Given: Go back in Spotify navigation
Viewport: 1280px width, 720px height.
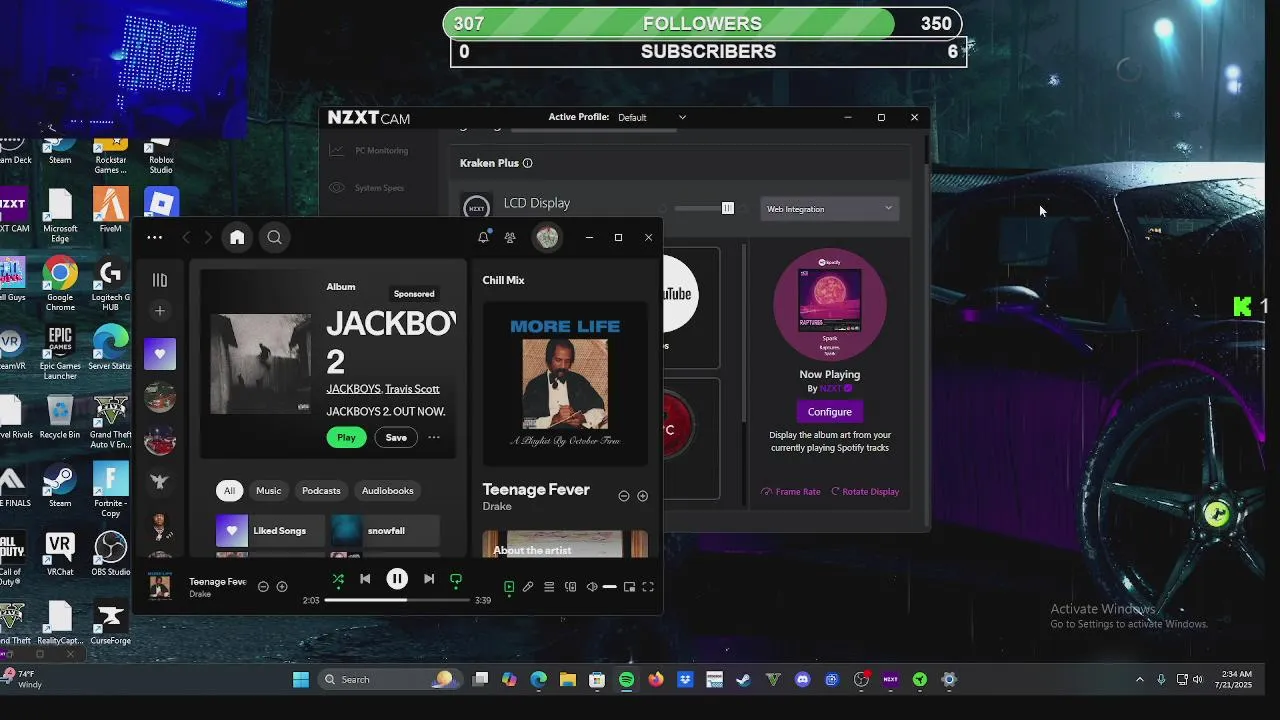Looking at the screenshot, I should pyautogui.click(x=186, y=237).
